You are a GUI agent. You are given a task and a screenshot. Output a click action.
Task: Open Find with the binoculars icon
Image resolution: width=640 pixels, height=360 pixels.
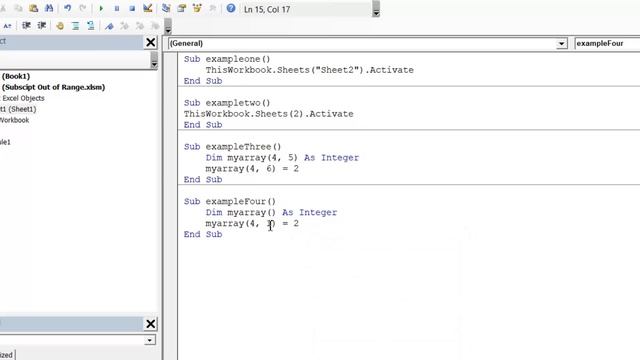(49, 9)
